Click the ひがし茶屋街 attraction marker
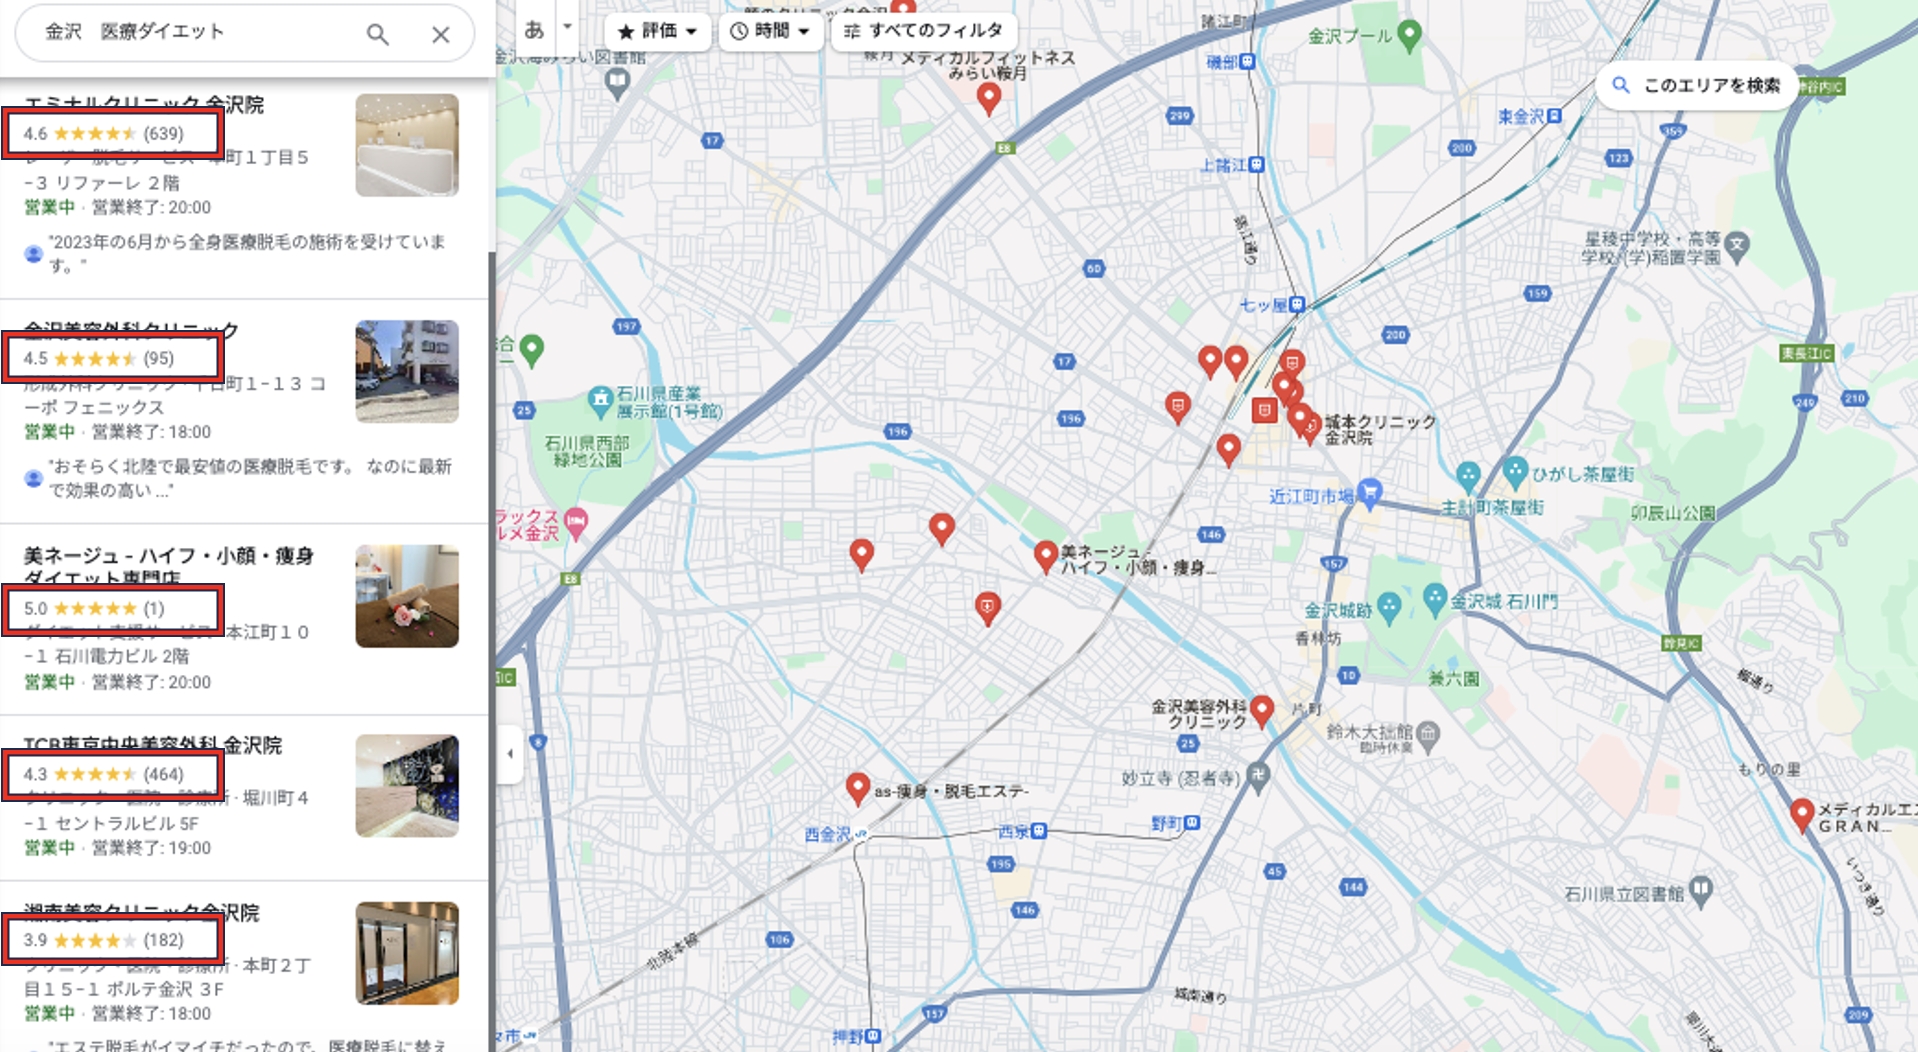The image size is (1918, 1052). coord(1515,472)
